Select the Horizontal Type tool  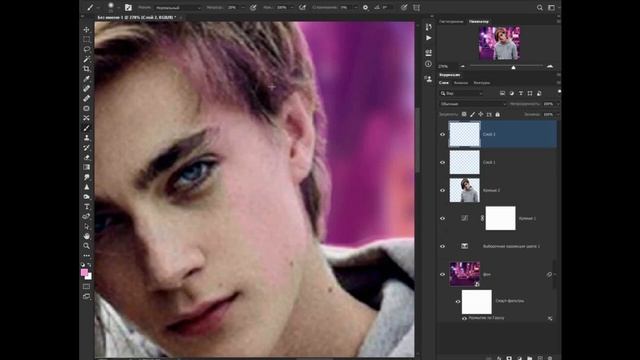[x=87, y=207]
